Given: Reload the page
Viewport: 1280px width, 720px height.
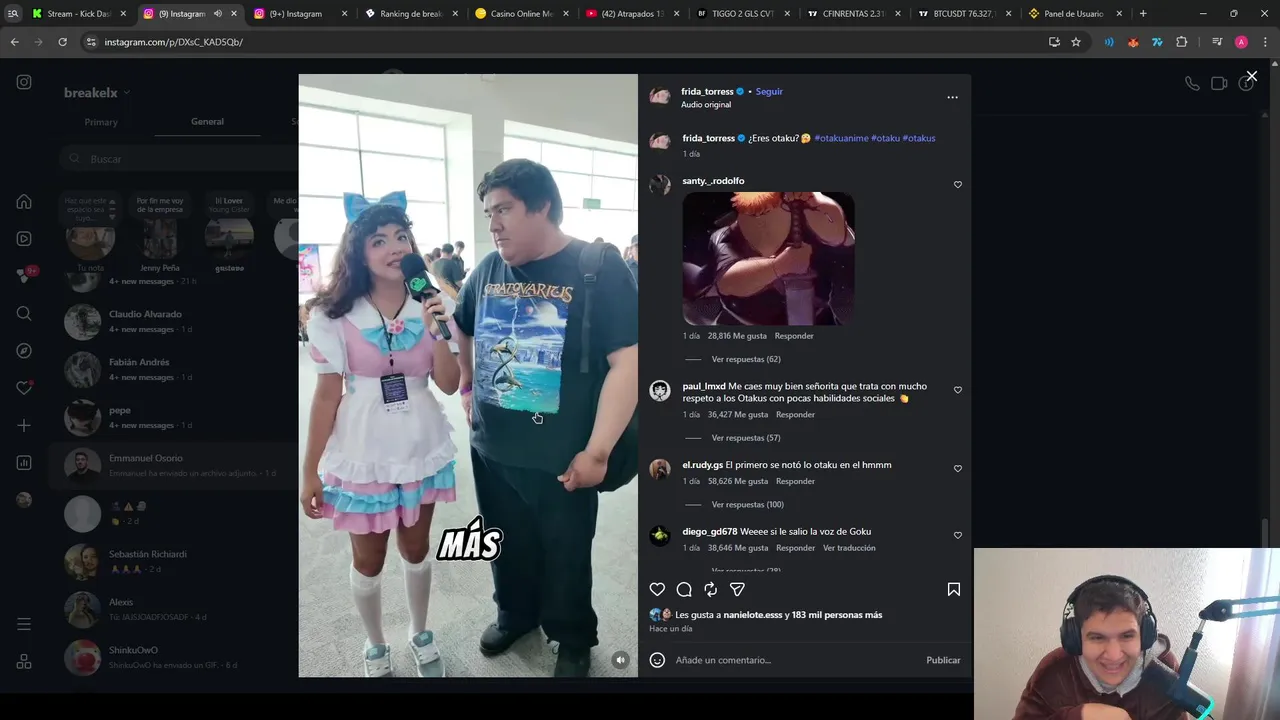Looking at the screenshot, I should (x=62, y=42).
